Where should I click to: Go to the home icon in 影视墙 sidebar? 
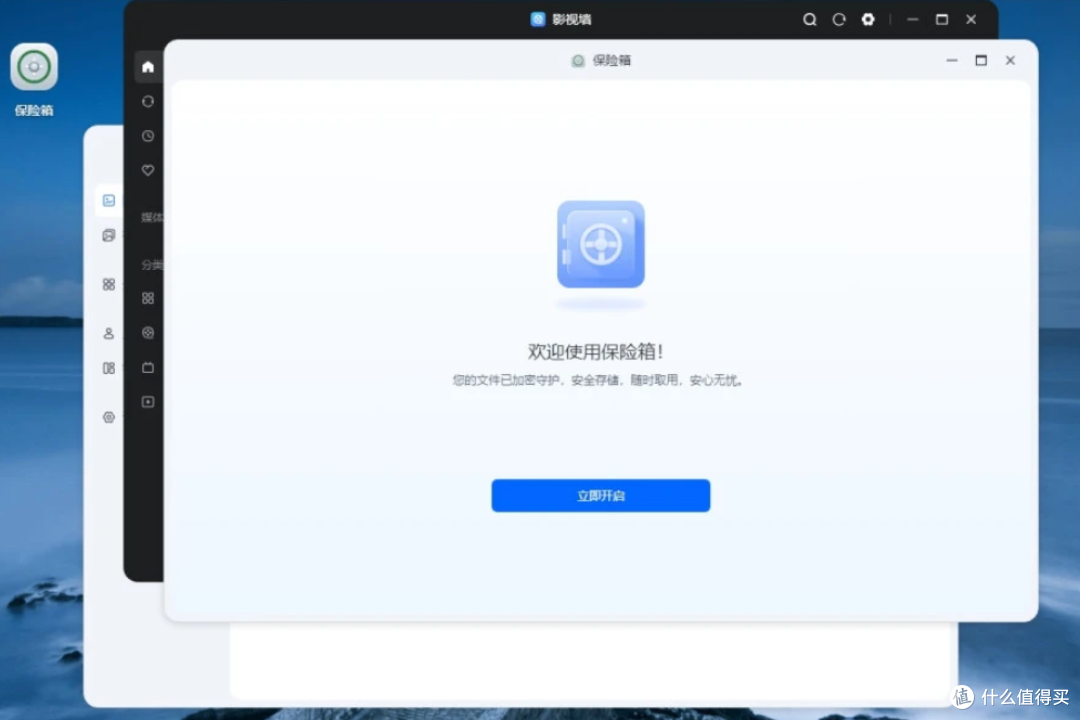point(148,67)
